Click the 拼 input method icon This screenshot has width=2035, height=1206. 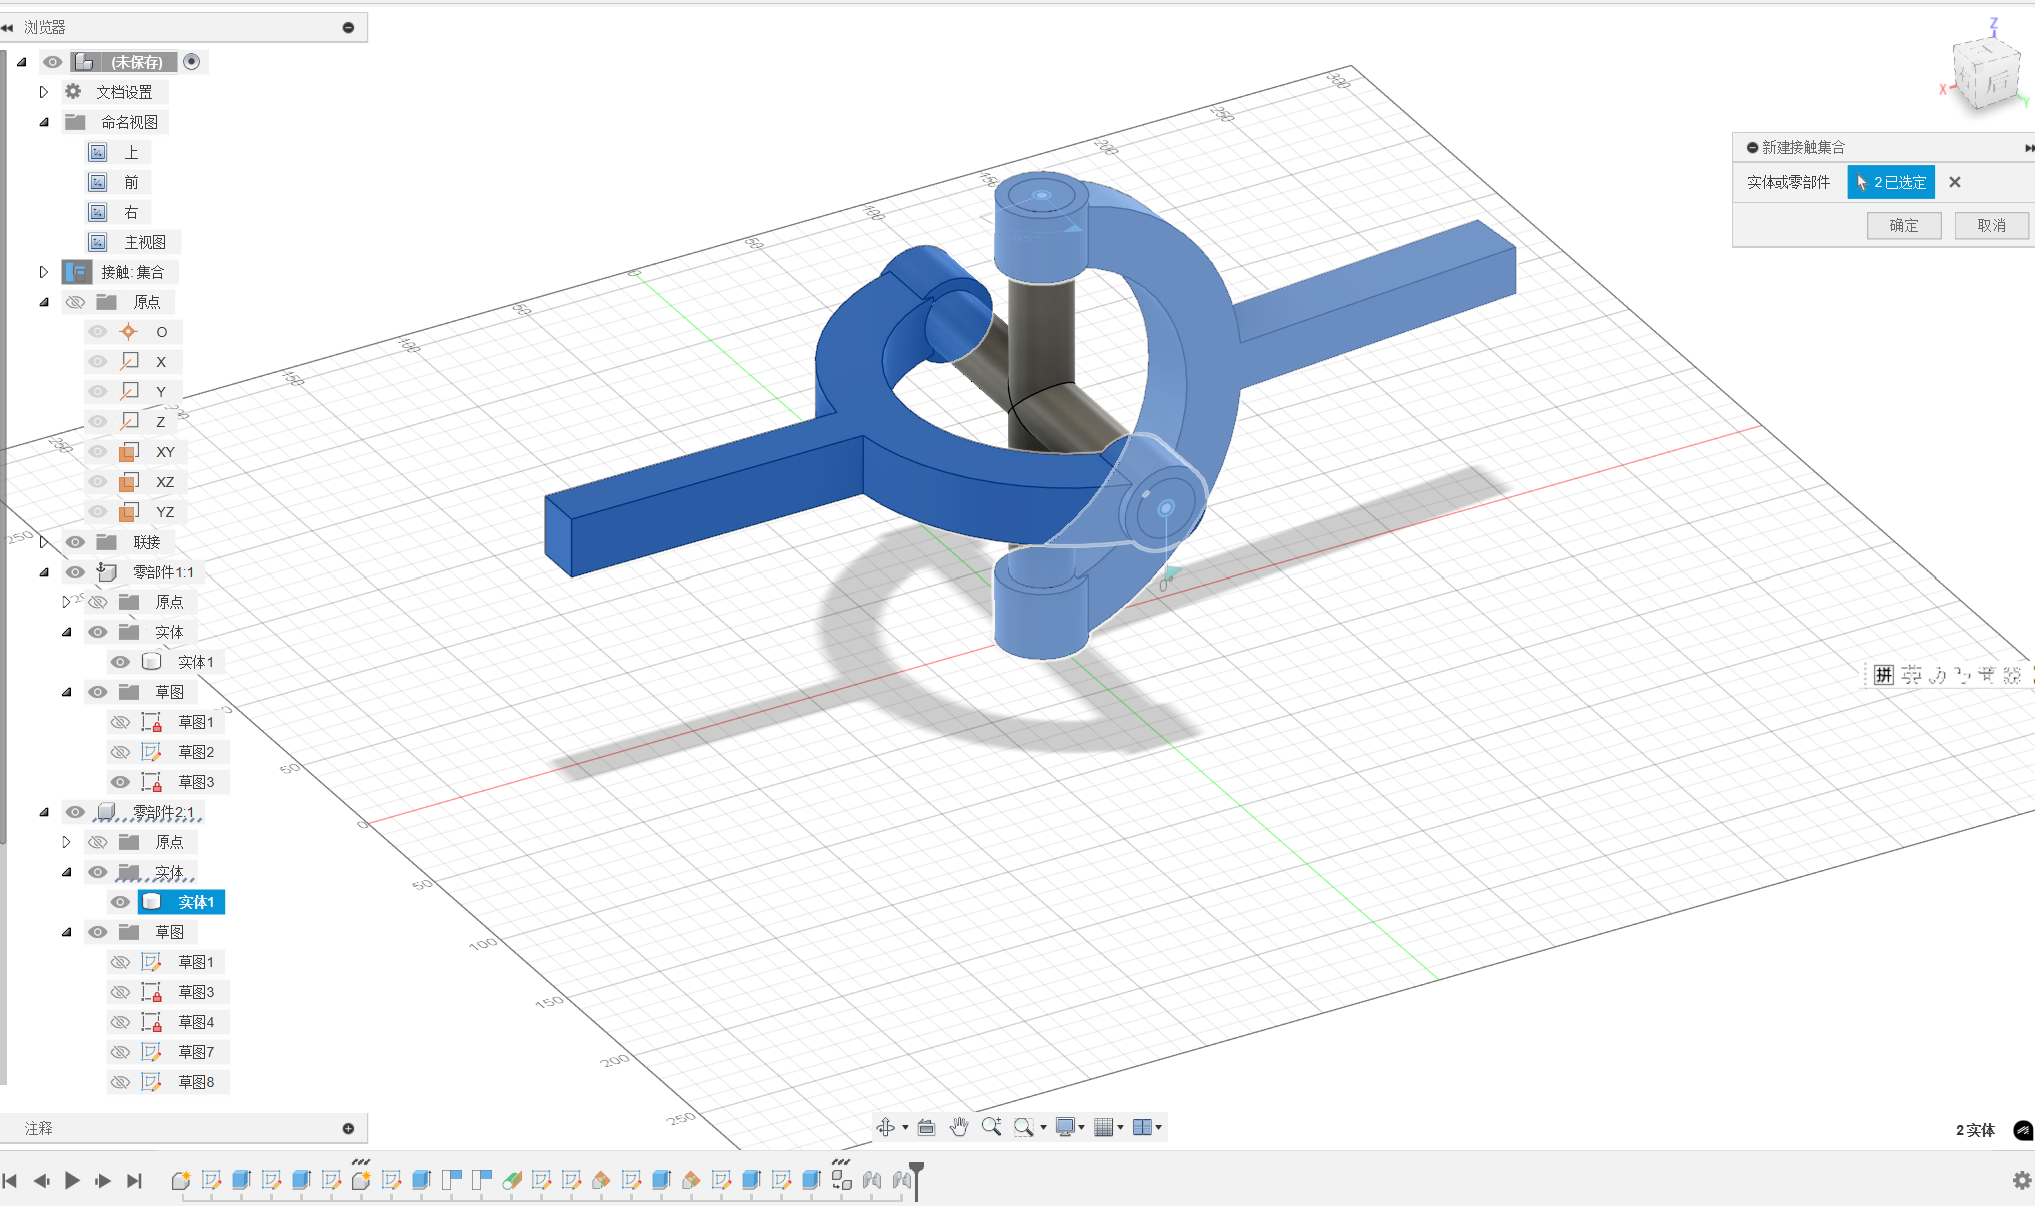pyautogui.click(x=1884, y=675)
